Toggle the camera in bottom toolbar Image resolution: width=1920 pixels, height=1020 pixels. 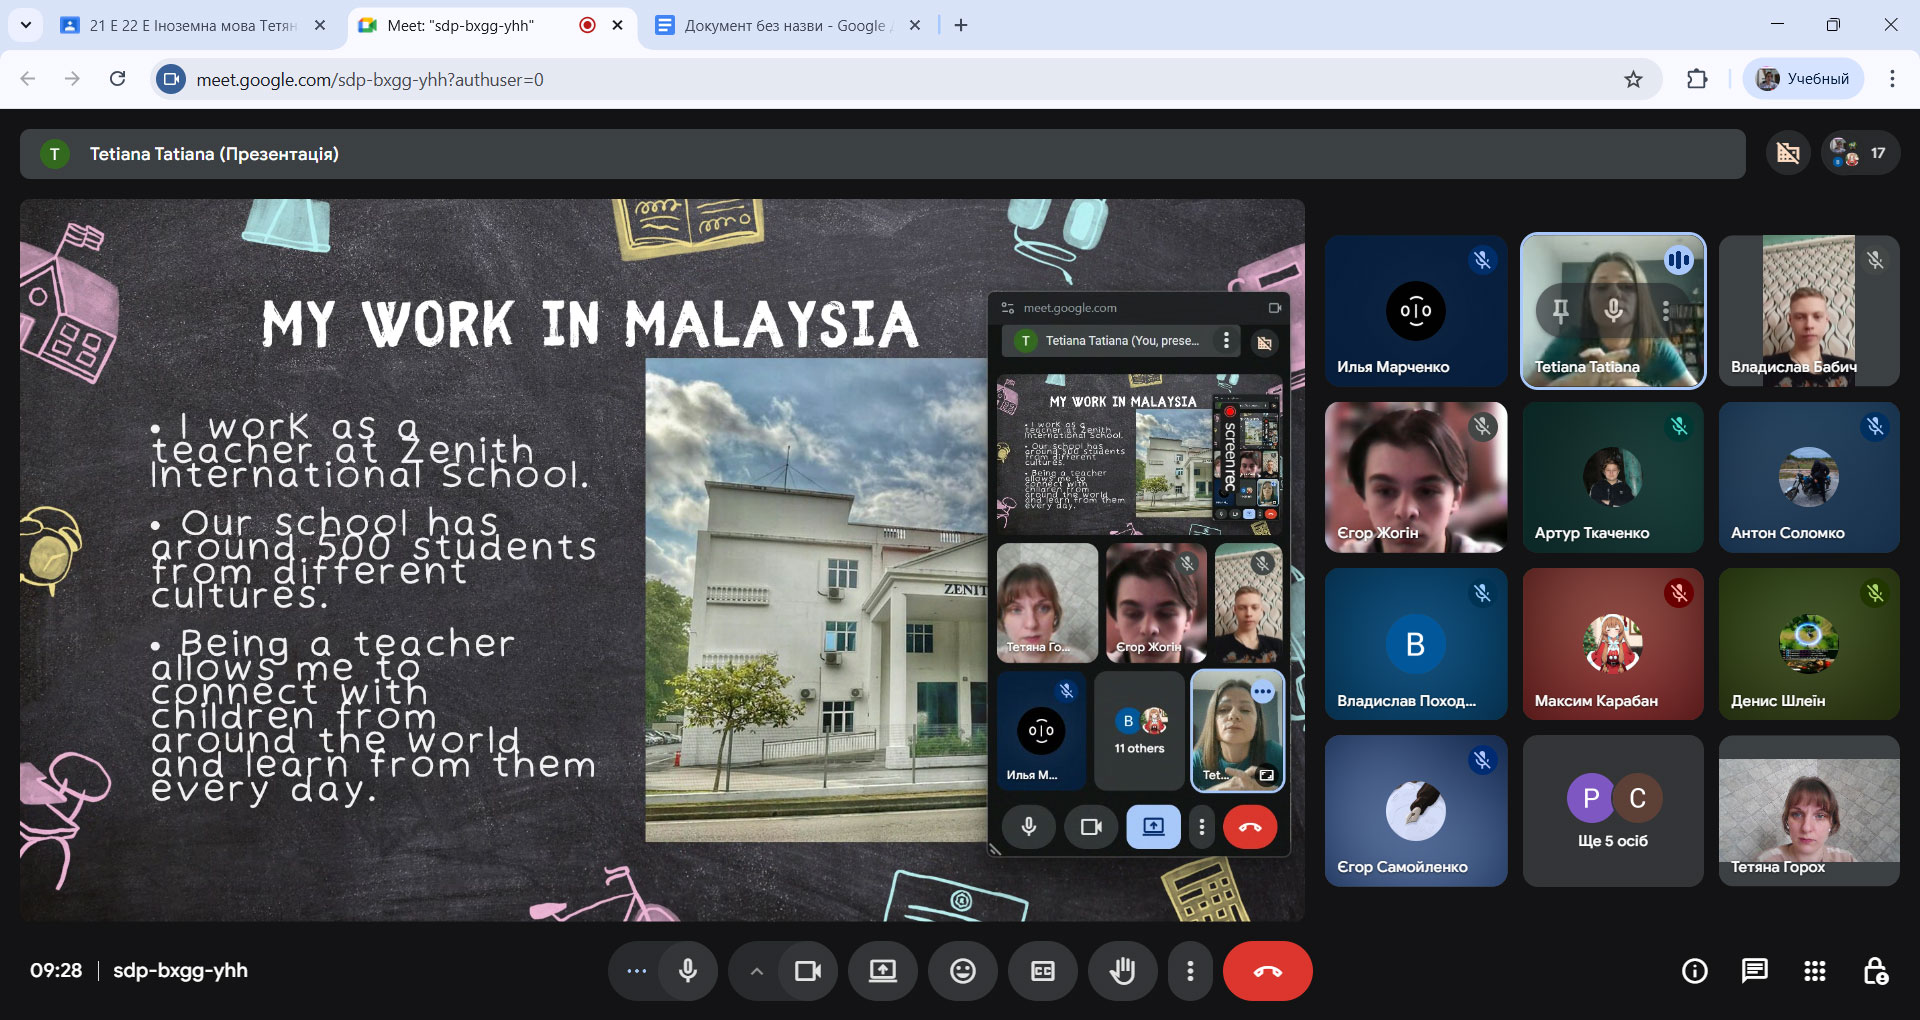[807, 971]
